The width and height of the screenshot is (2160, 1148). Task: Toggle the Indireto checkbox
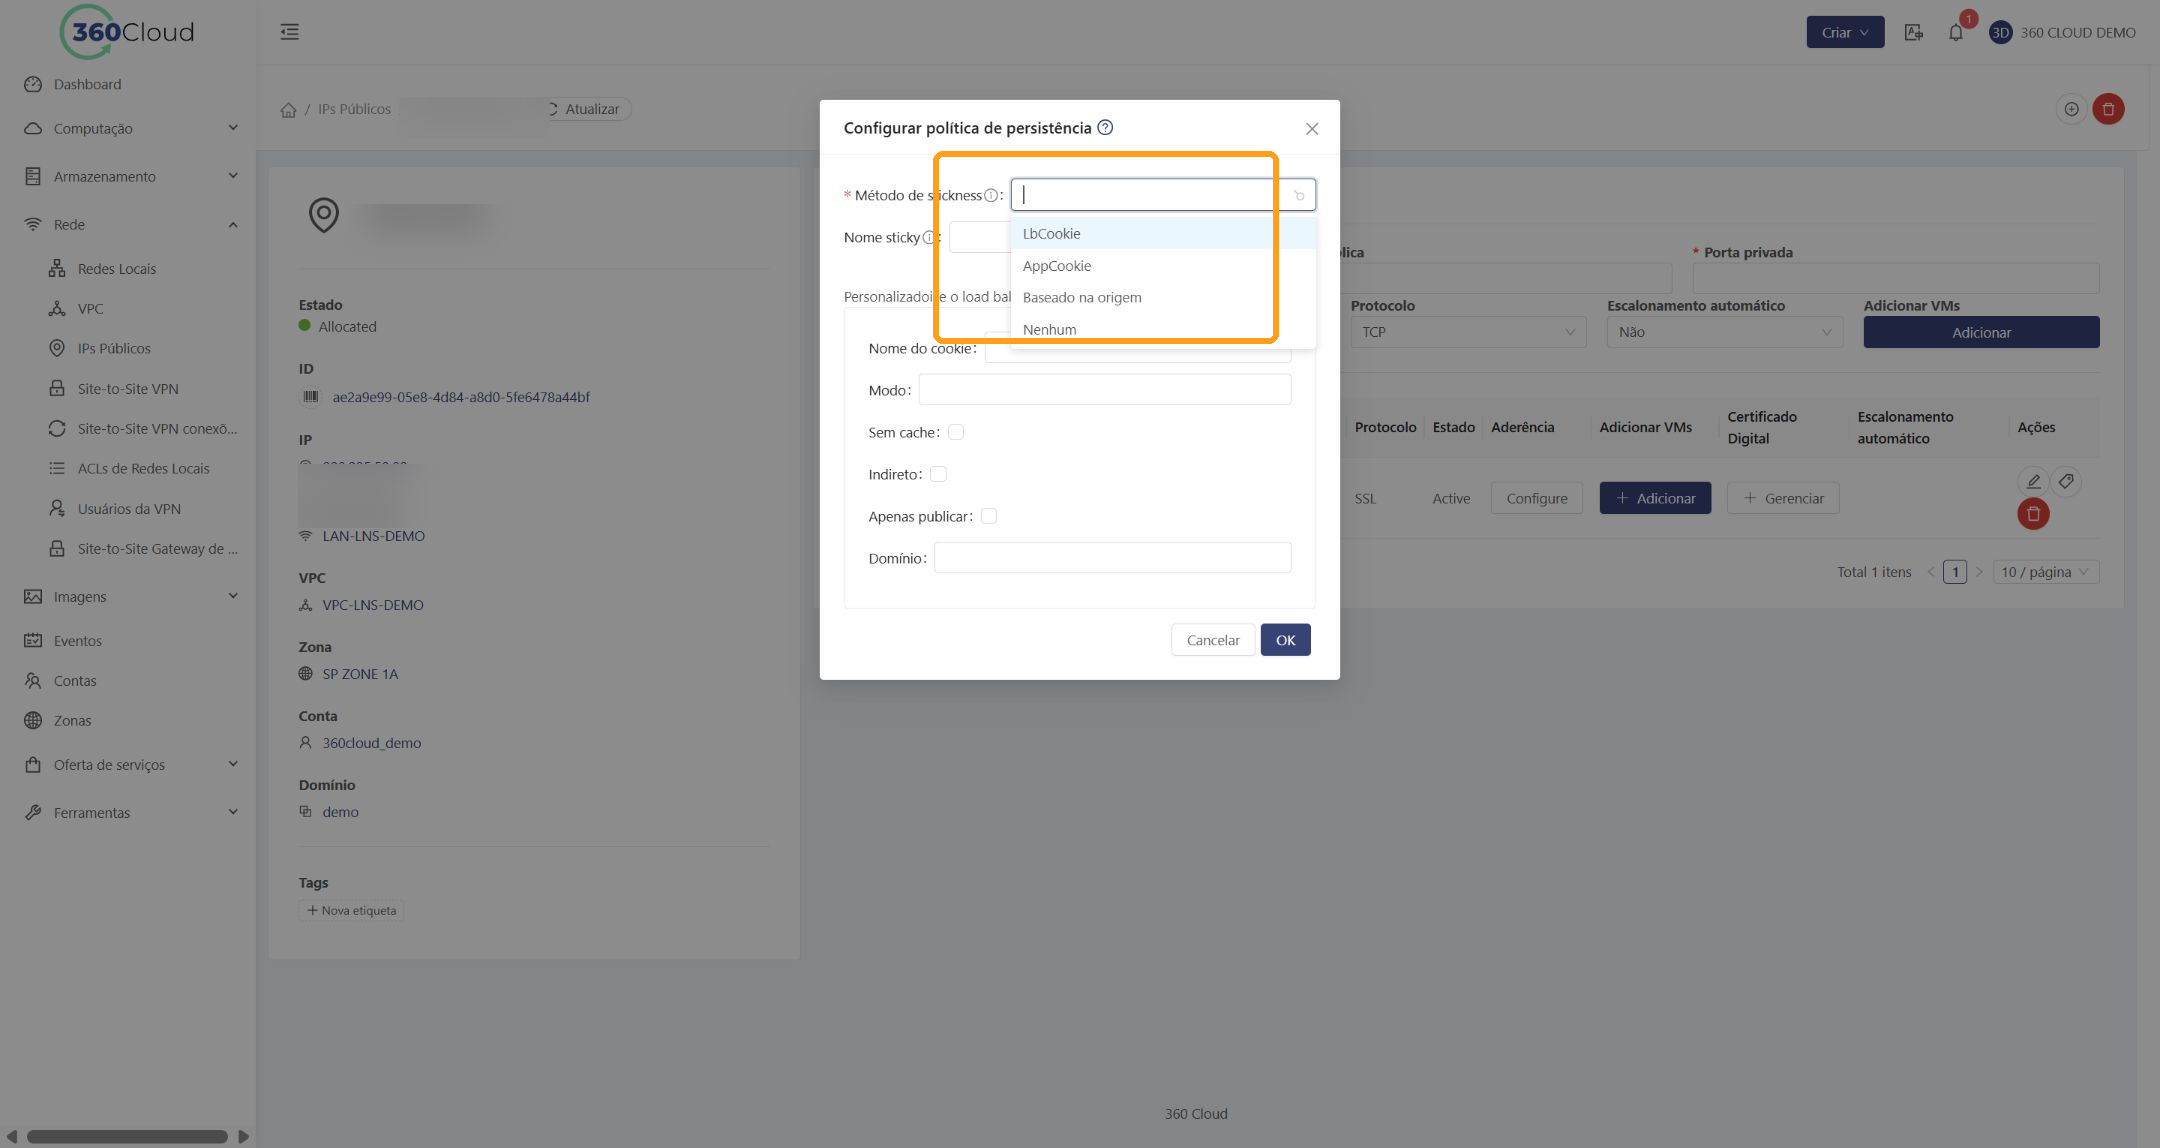(x=938, y=475)
